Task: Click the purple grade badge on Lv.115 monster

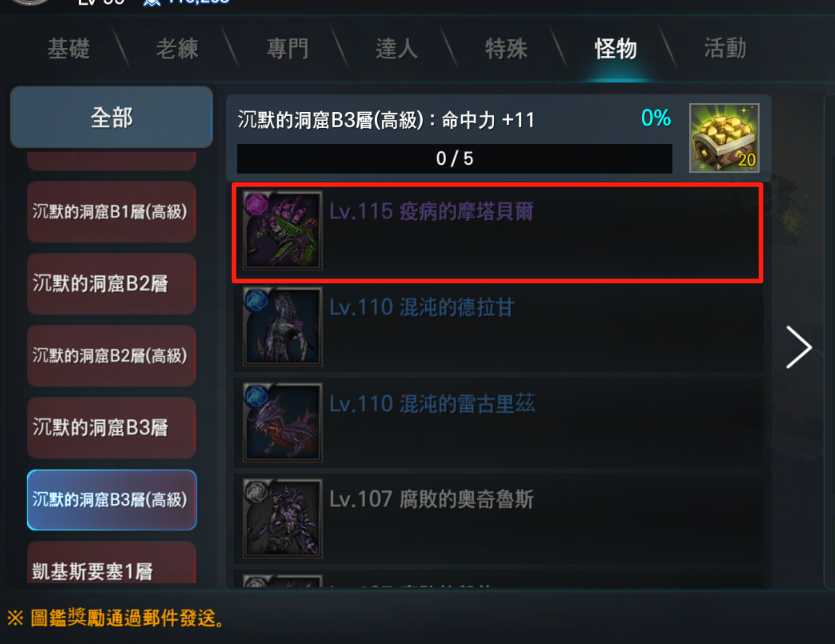Action: pyautogui.click(x=257, y=205)
